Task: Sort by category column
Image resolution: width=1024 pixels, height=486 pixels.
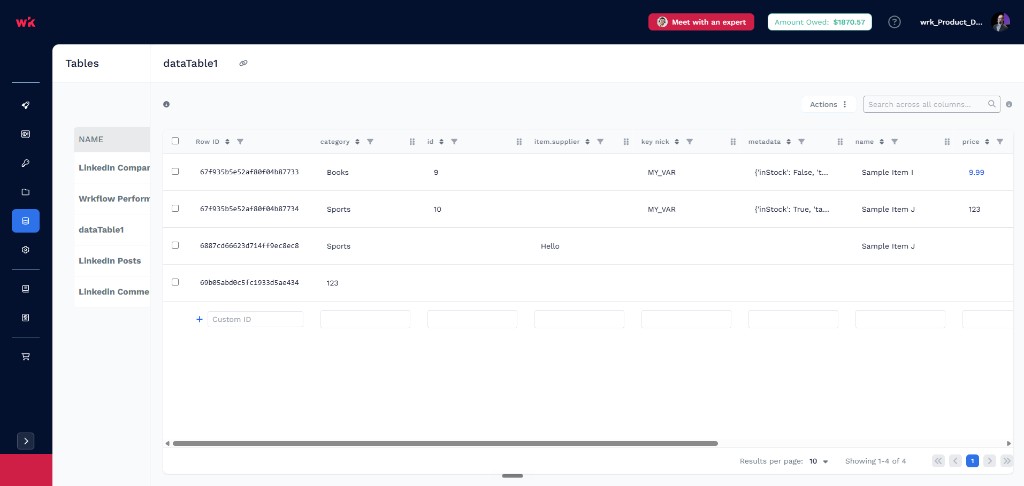Action: (x=357, y=142)
